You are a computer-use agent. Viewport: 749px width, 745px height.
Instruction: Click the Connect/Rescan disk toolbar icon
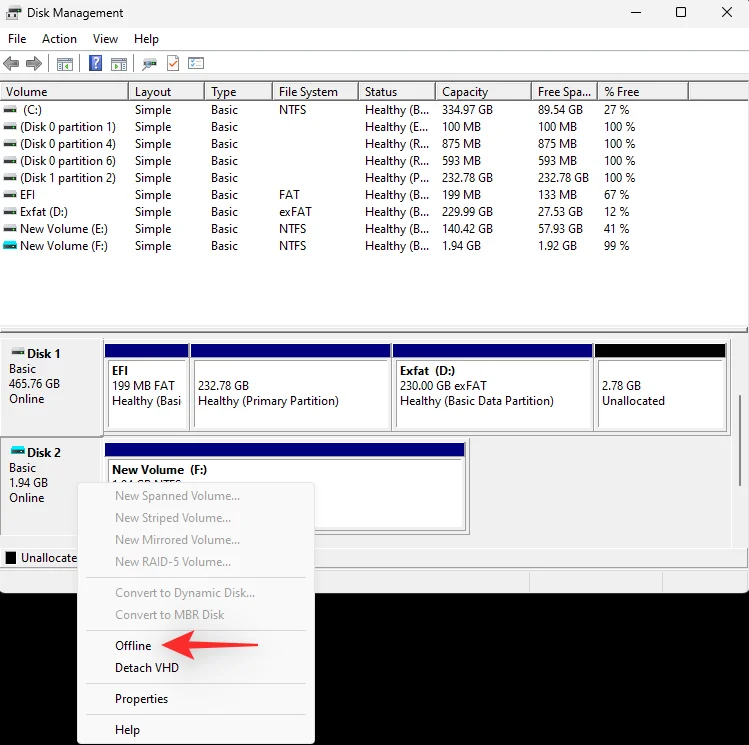[150, 64]
